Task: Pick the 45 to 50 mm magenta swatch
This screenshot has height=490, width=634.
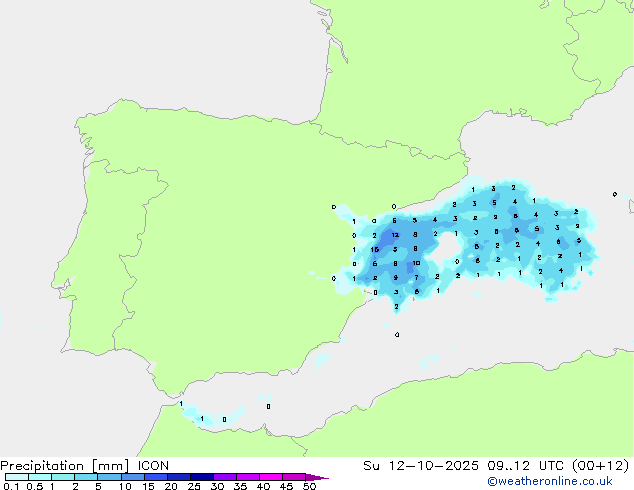Action: (x=296, y=477)
